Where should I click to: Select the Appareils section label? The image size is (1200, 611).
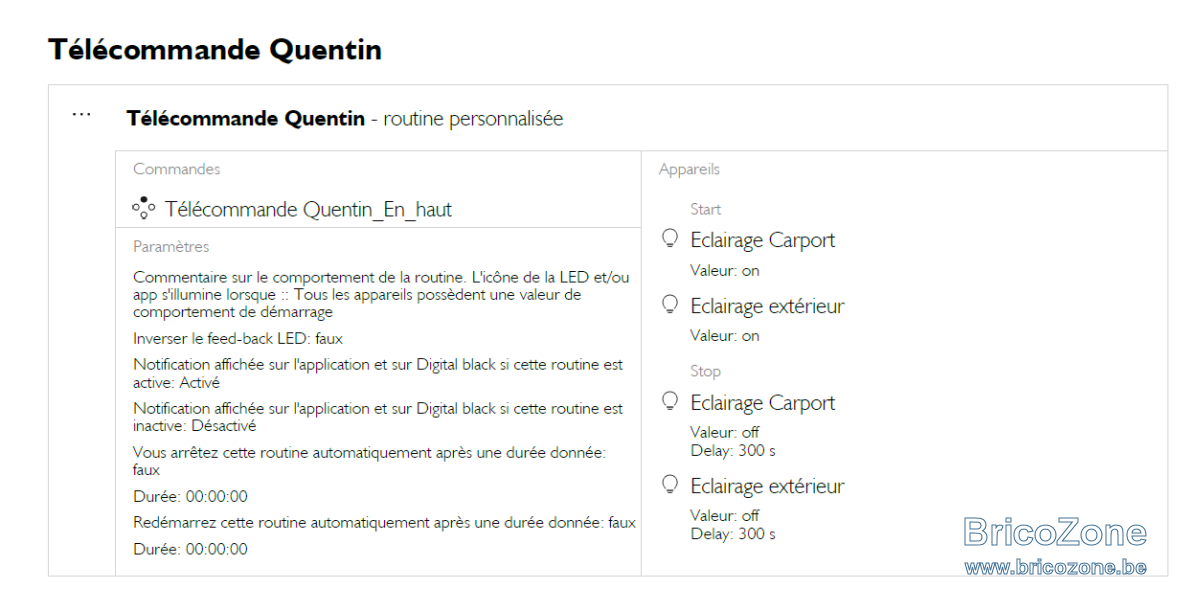coord(689,170)
